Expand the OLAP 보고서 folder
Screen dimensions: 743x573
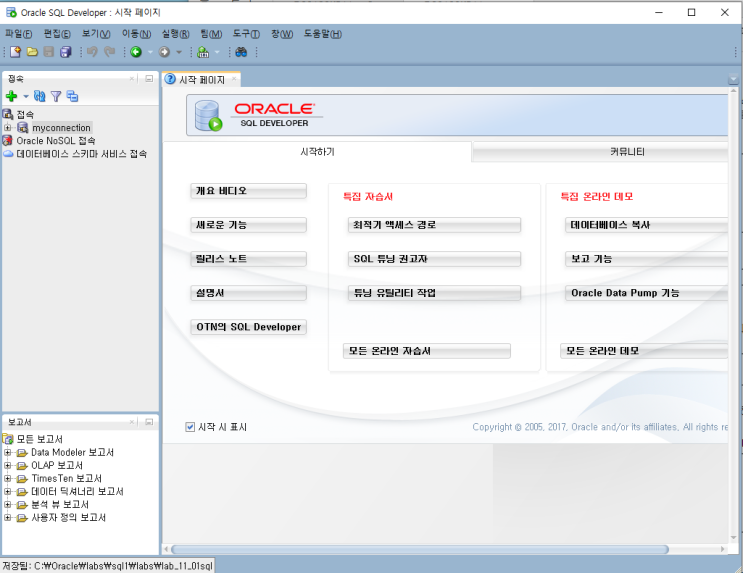pos(8,466)
